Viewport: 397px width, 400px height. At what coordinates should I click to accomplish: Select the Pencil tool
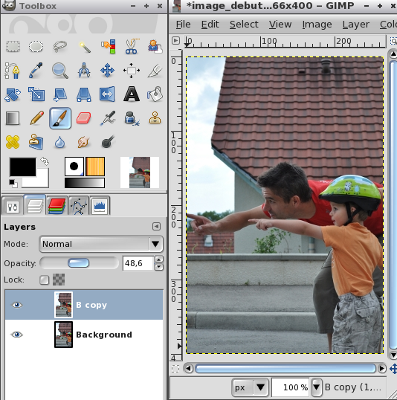tap(36, 118)
